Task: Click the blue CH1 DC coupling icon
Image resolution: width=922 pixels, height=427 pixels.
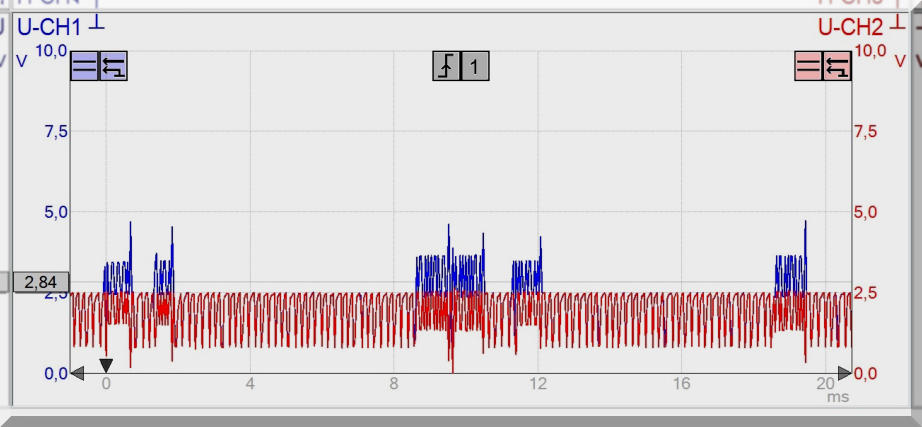Action: 85,67
